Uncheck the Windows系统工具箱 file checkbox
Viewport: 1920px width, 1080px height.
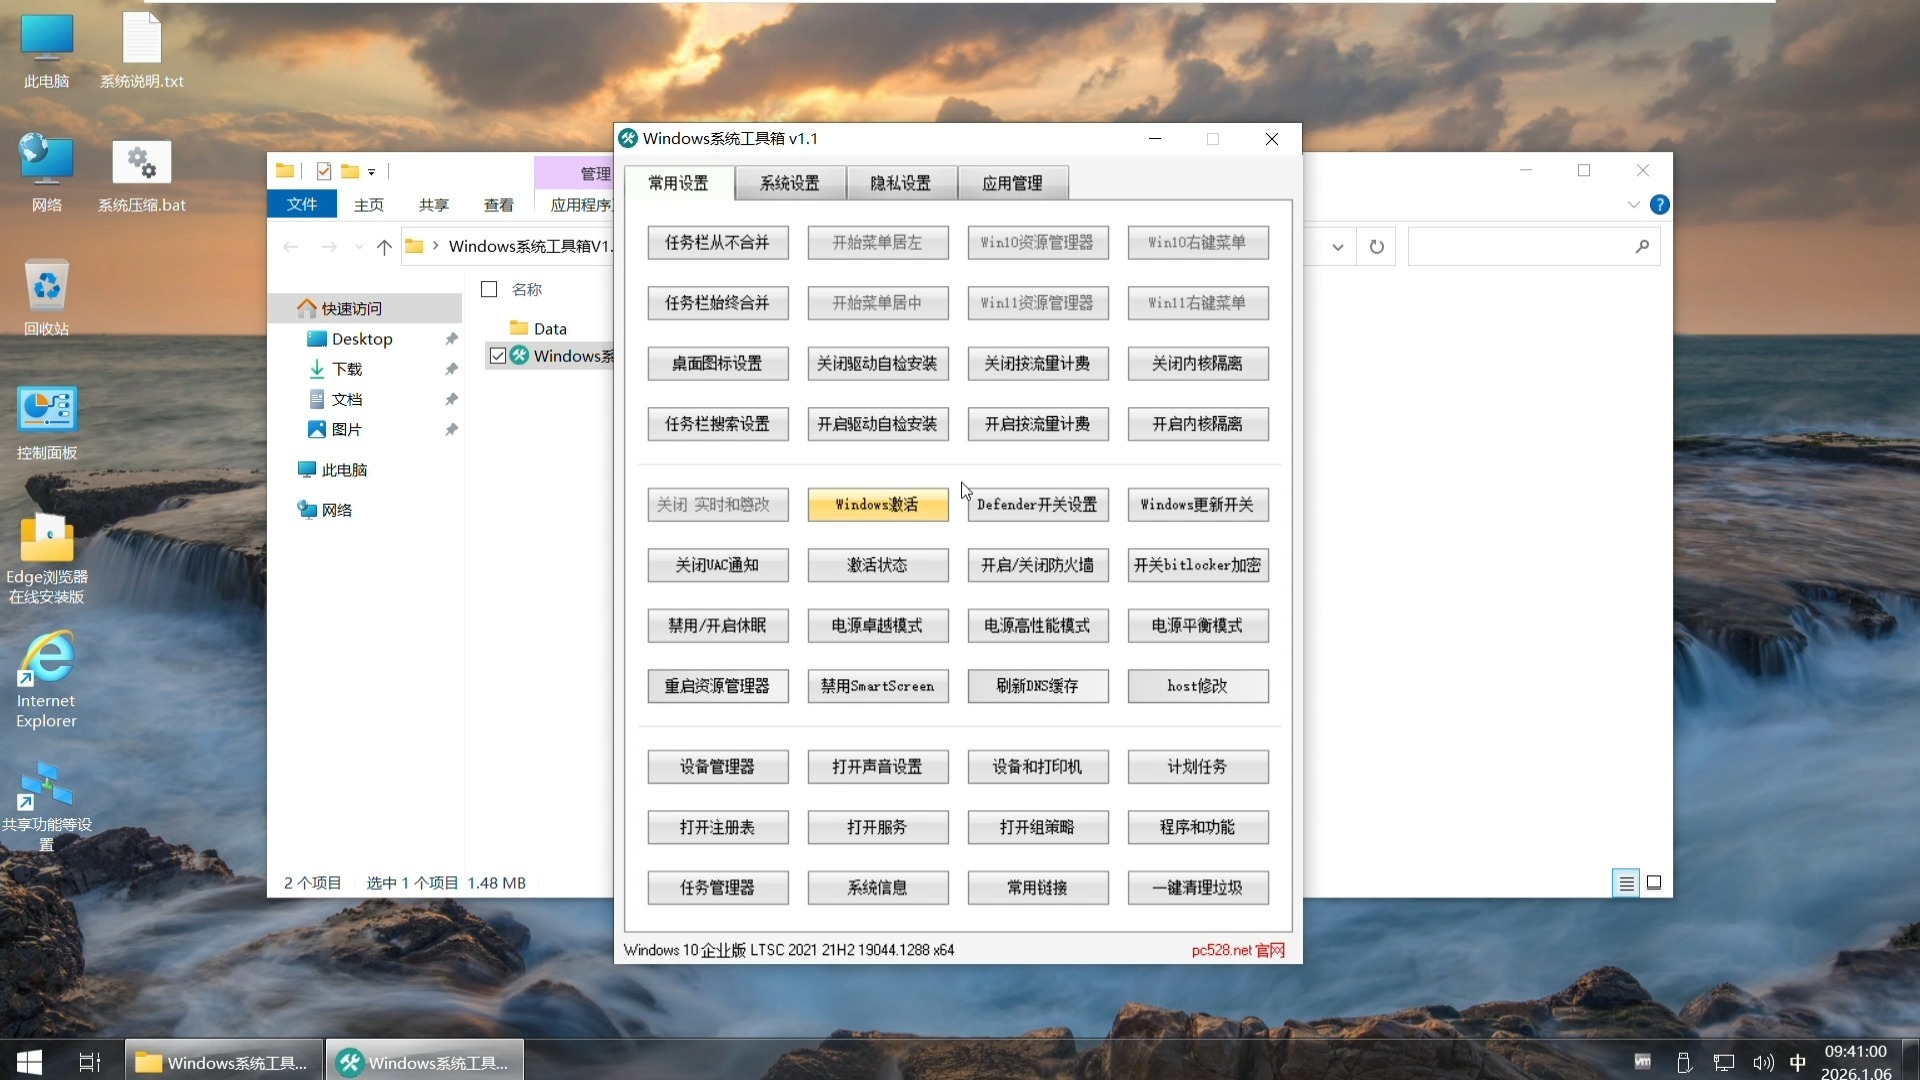click(x=498, y=356)
